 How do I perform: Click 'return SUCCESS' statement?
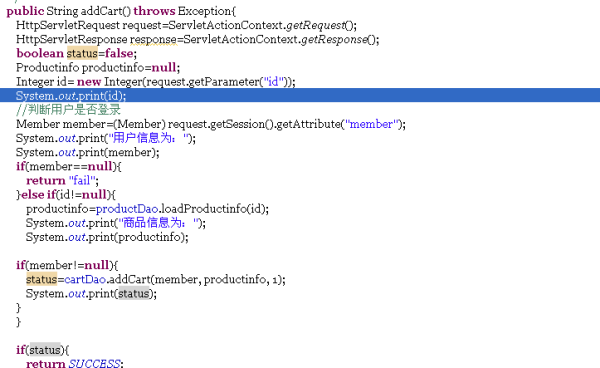point(75,363)
